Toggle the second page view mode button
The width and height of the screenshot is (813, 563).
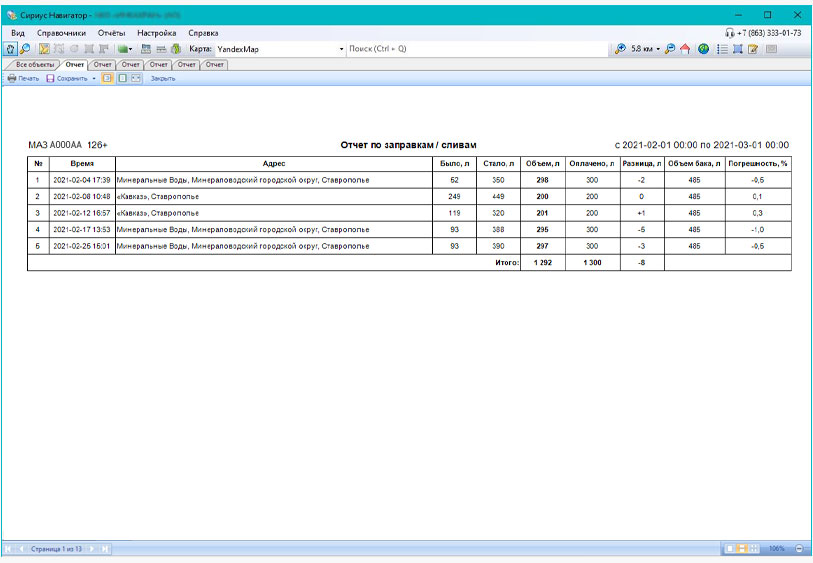(x=121, y=78)
